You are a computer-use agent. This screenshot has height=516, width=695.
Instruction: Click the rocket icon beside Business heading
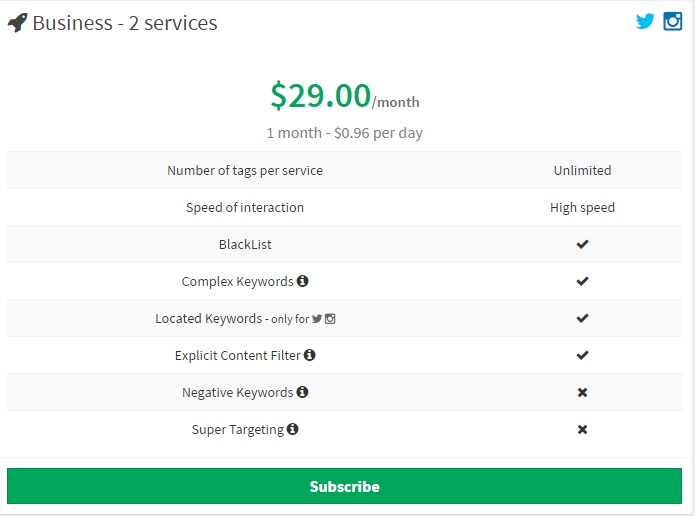click(18, 23)
